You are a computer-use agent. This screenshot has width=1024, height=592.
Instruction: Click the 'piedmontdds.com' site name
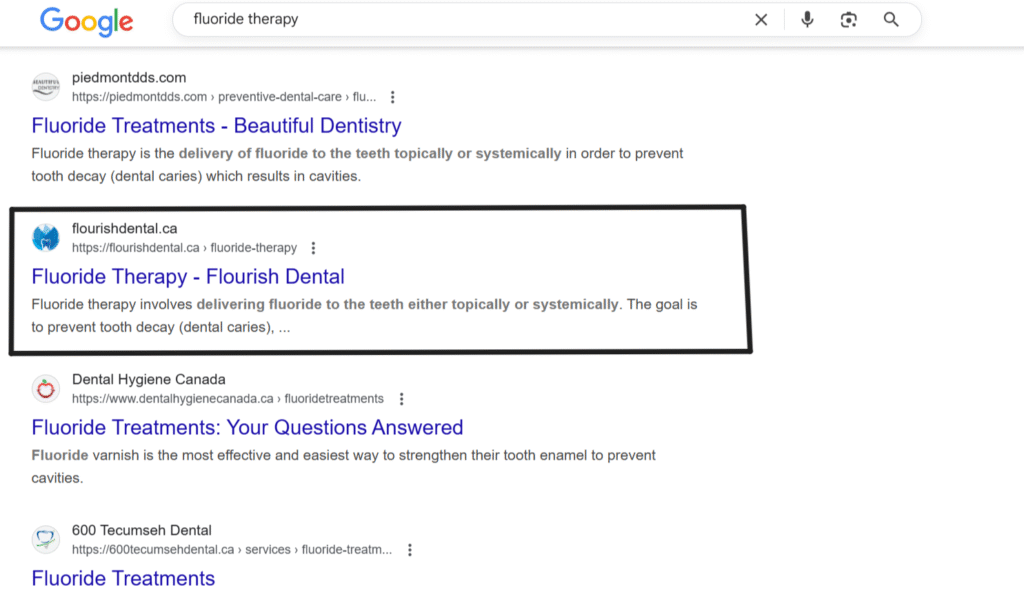[129, 78]
